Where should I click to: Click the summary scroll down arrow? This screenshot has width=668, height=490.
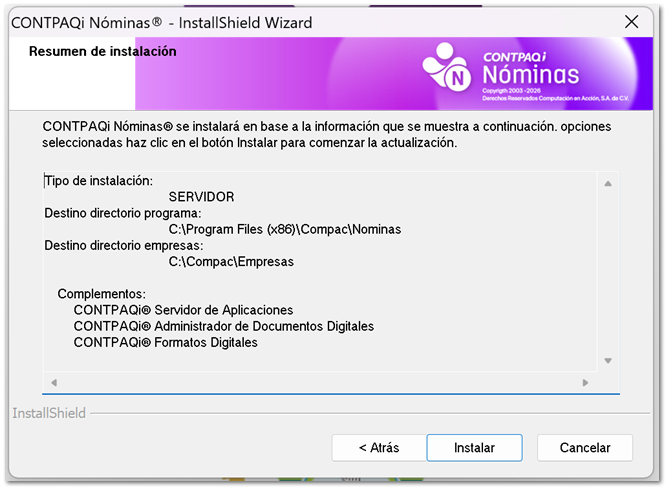(x=608, y=361)
